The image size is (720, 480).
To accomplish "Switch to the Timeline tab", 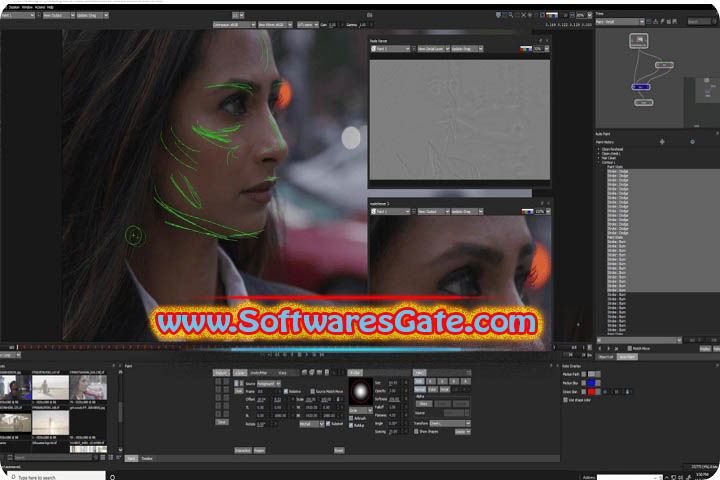I will (147, 458).
